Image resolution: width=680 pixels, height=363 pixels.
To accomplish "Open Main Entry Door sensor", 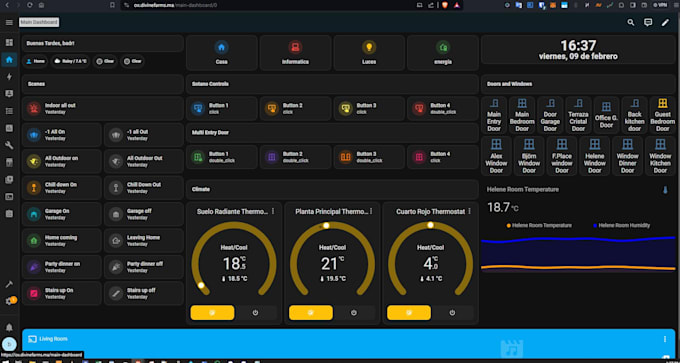I will (494, 115).
